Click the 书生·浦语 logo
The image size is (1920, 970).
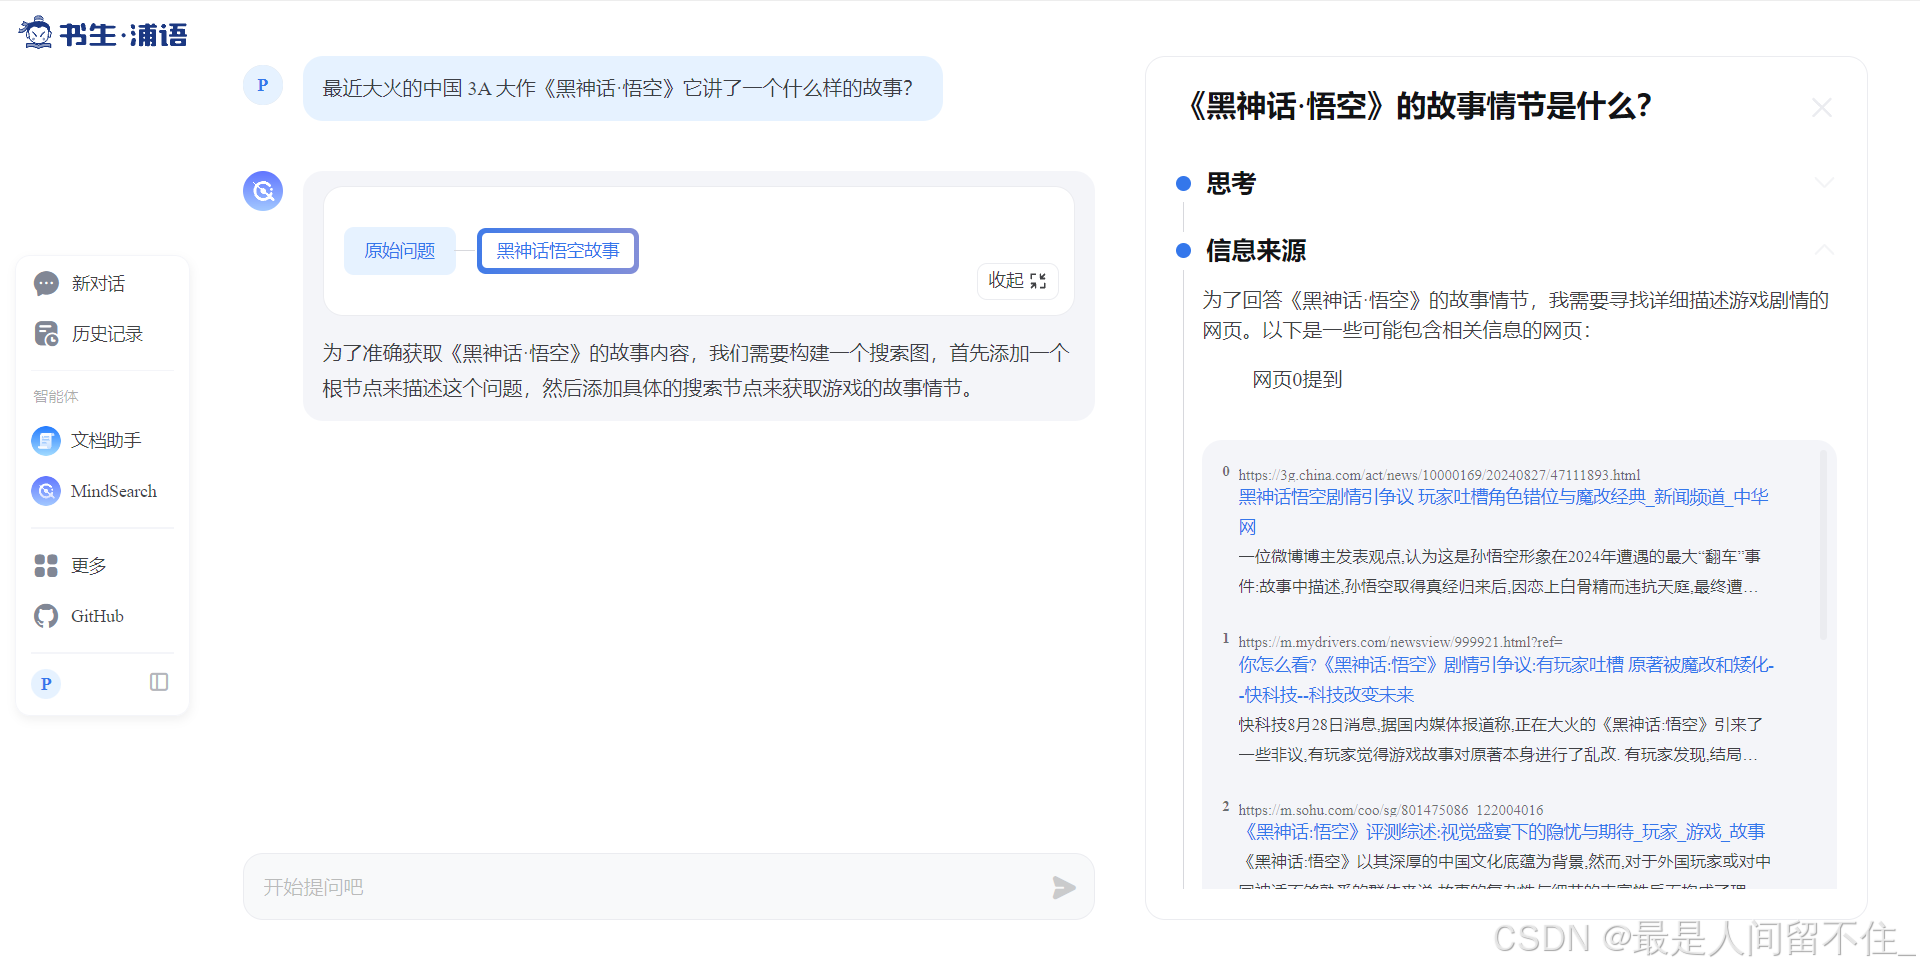[103, 34]
